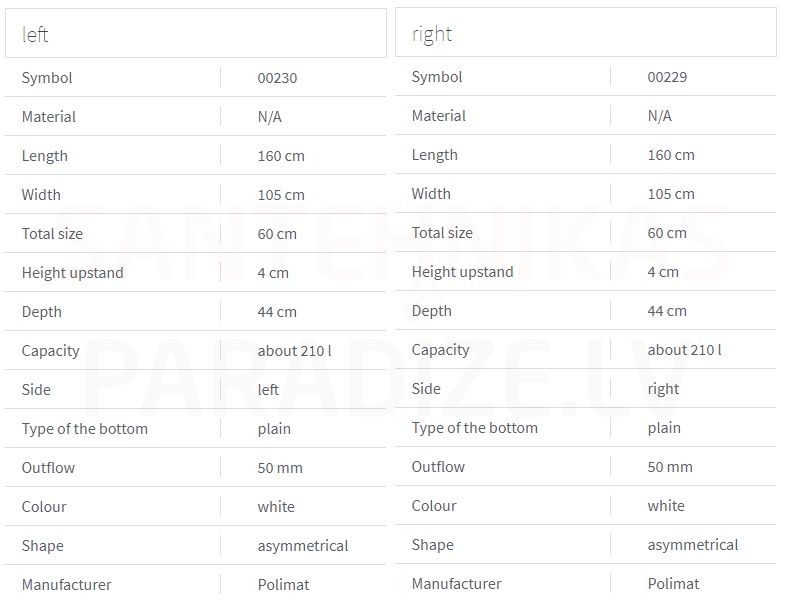790x616 pixels.
Task: Click right Shape value asymmetrical
Action: pyautogui.click(x=693, y=545)
